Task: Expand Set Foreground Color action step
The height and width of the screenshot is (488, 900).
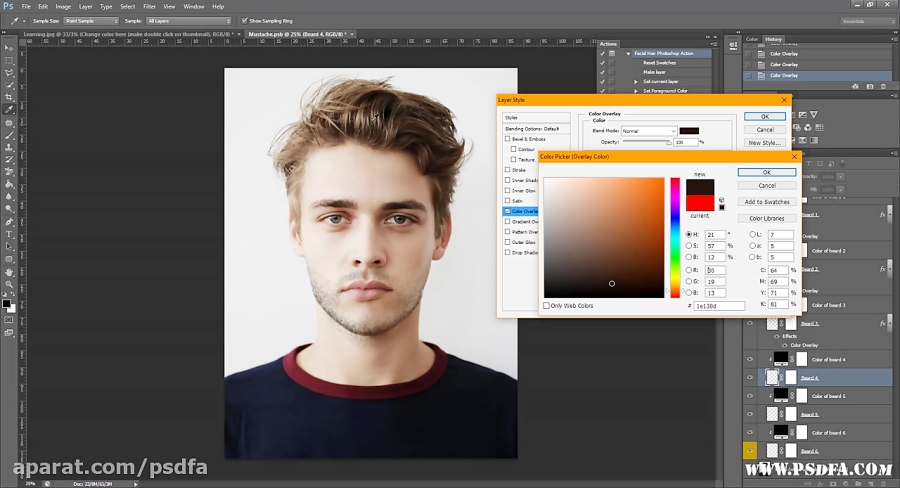Action: pos(635,91)
